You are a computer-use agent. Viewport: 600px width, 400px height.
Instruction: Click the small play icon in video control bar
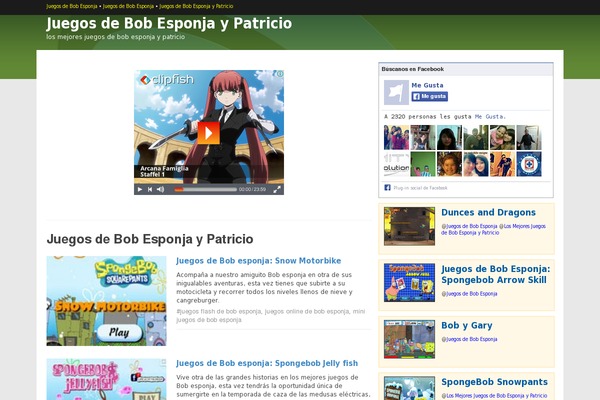click(x=140, y=189)
